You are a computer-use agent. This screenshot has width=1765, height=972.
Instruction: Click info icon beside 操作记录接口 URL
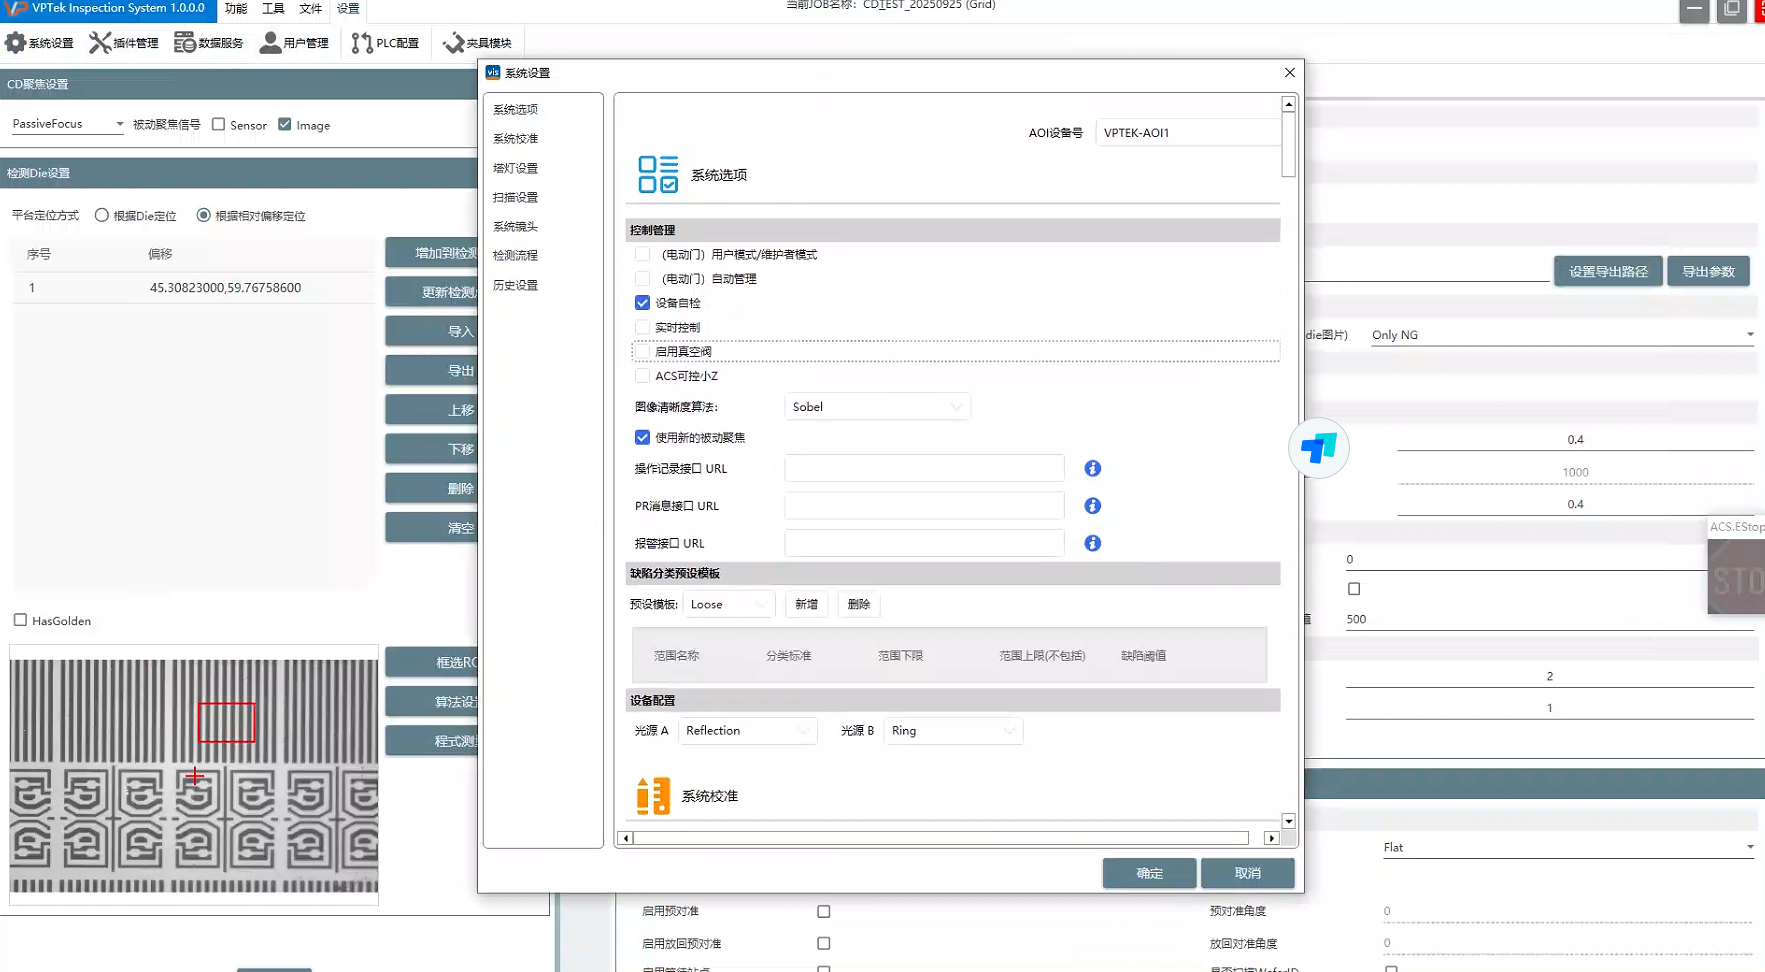tap(1092, 469)
